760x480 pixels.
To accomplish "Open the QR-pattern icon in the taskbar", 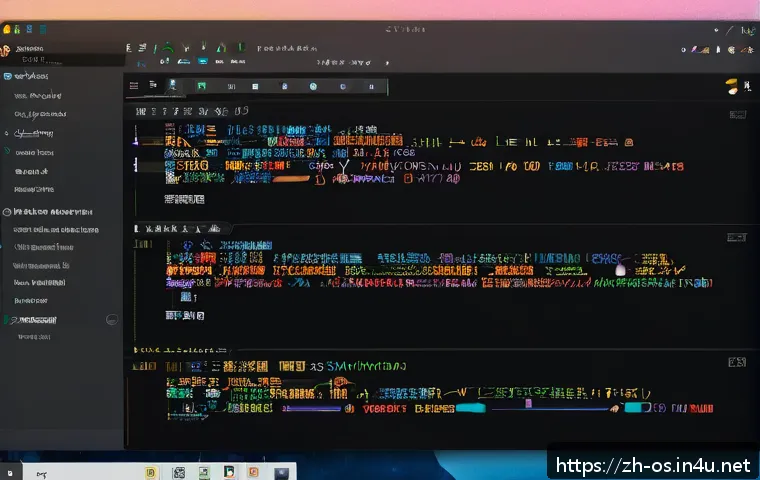I will click(x=179, y=472).
